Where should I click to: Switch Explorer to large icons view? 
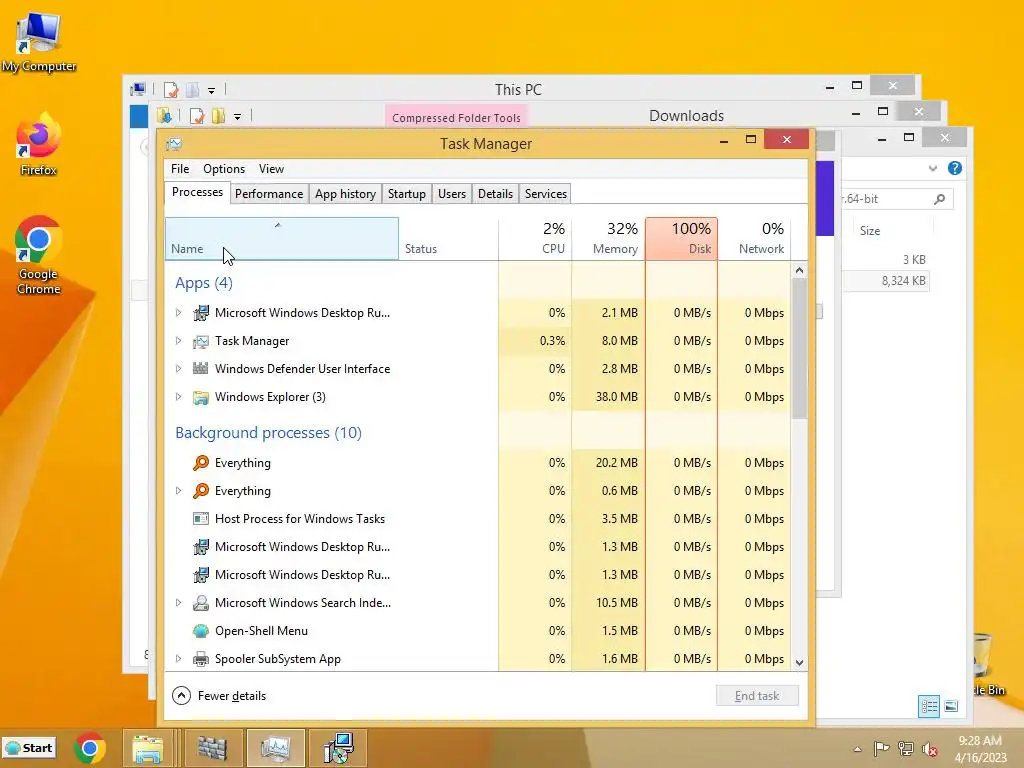click(x=952, y=706)
